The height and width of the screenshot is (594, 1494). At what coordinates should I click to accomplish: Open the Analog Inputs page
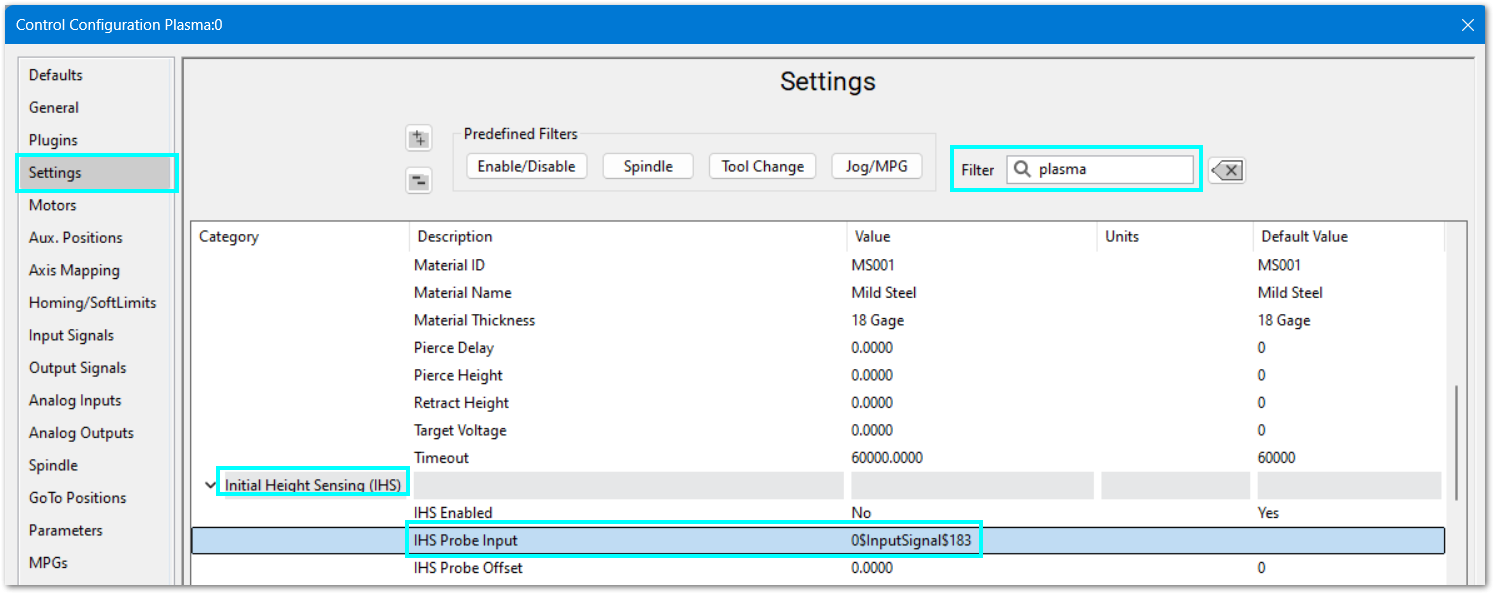tap(75, 400)
